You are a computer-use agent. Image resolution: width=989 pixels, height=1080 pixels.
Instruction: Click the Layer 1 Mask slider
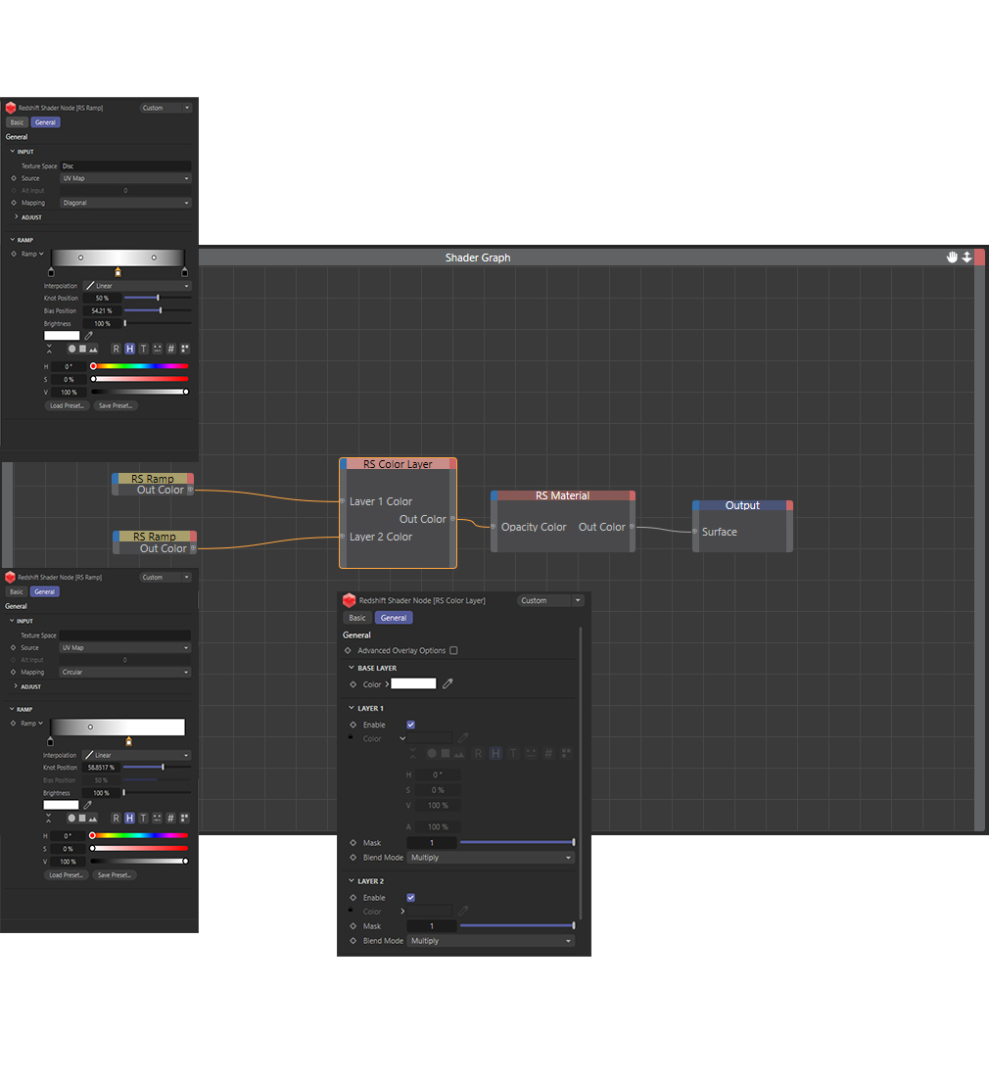point(517,842)
